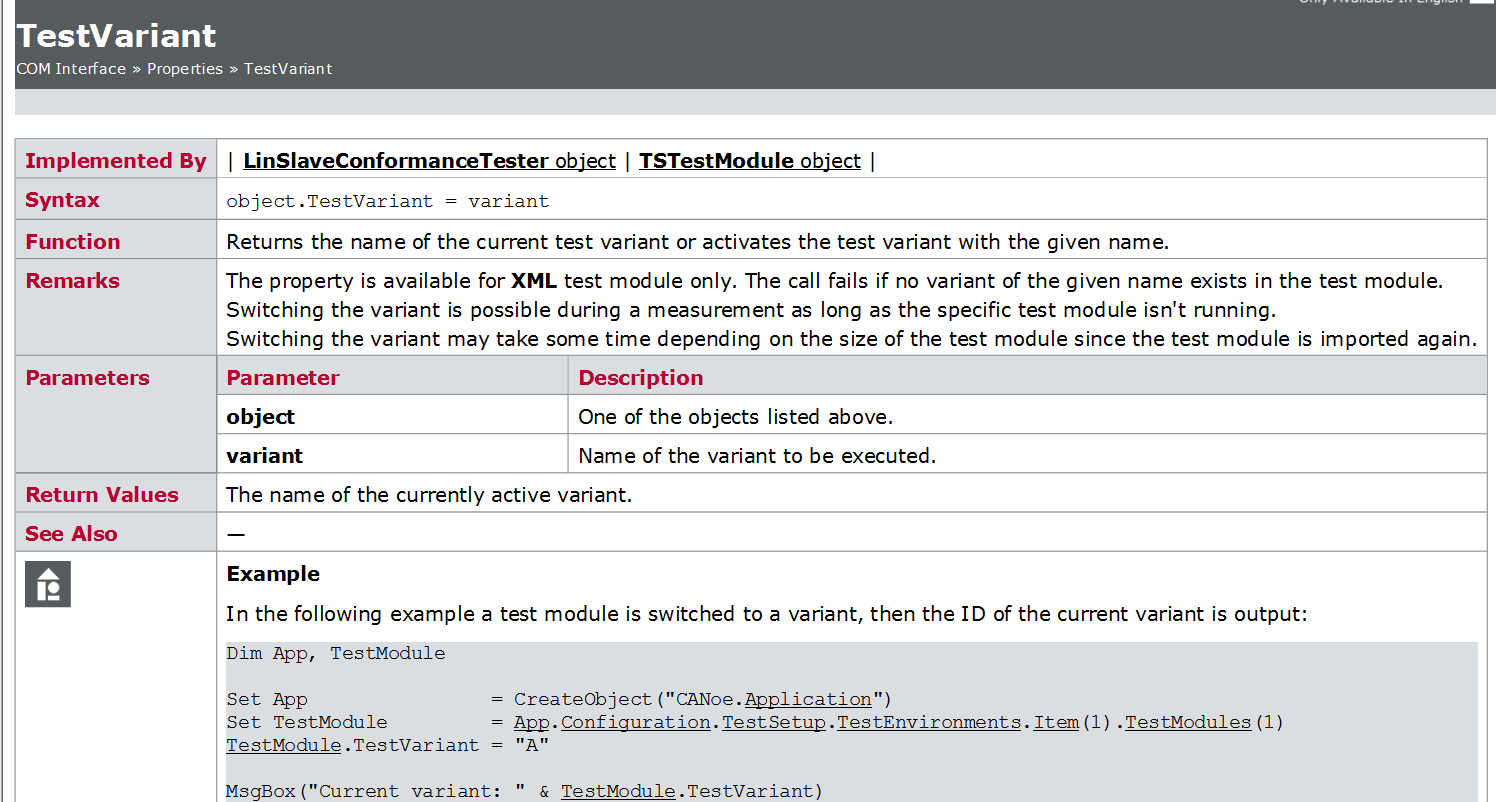The width and height of the screenshot is (1496, 802).
Task: Click the Description column header
Action: 641,377
